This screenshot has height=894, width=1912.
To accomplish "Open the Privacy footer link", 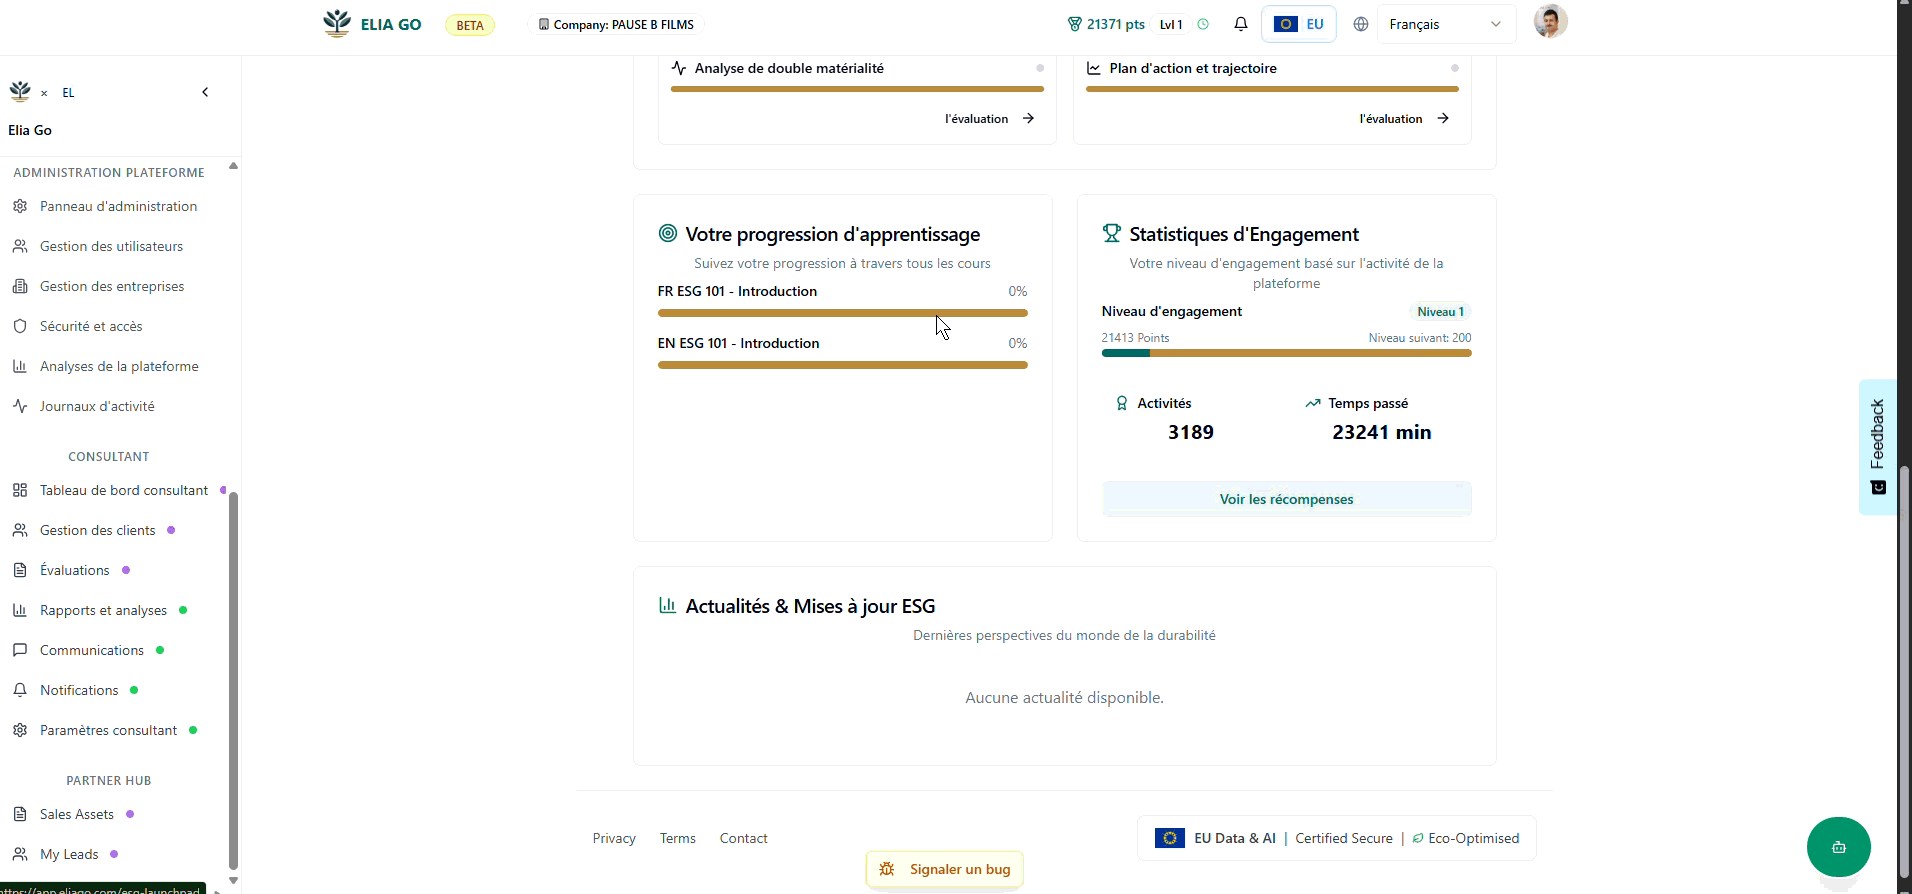I will pyautogui.click(x=614, y=838).
